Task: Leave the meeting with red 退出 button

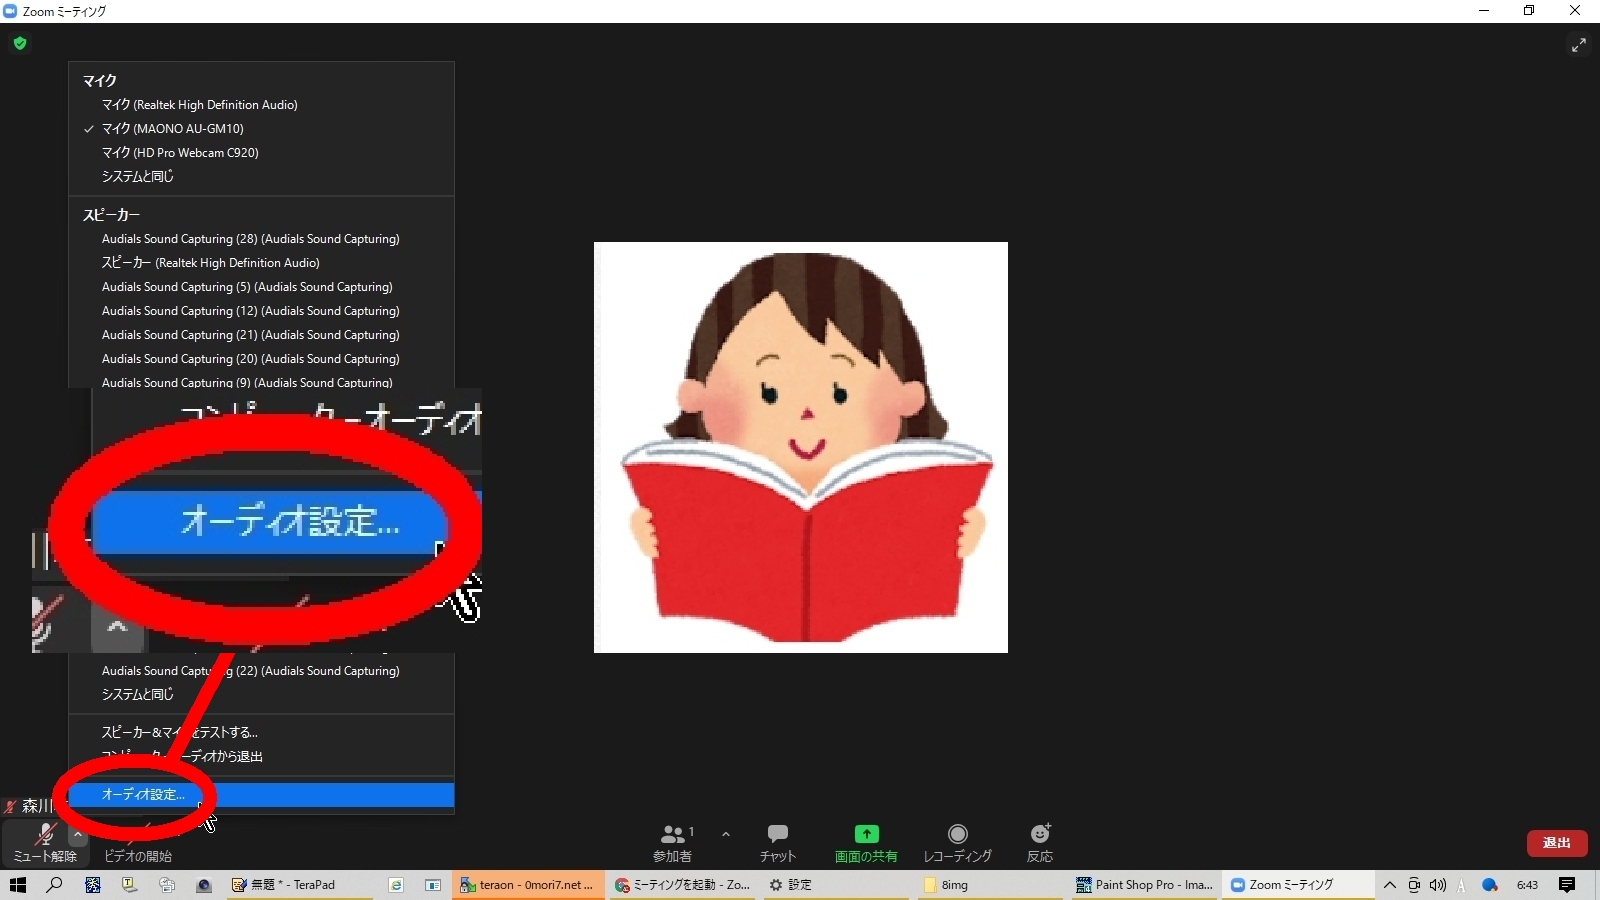Action: tap(1557, 843)
